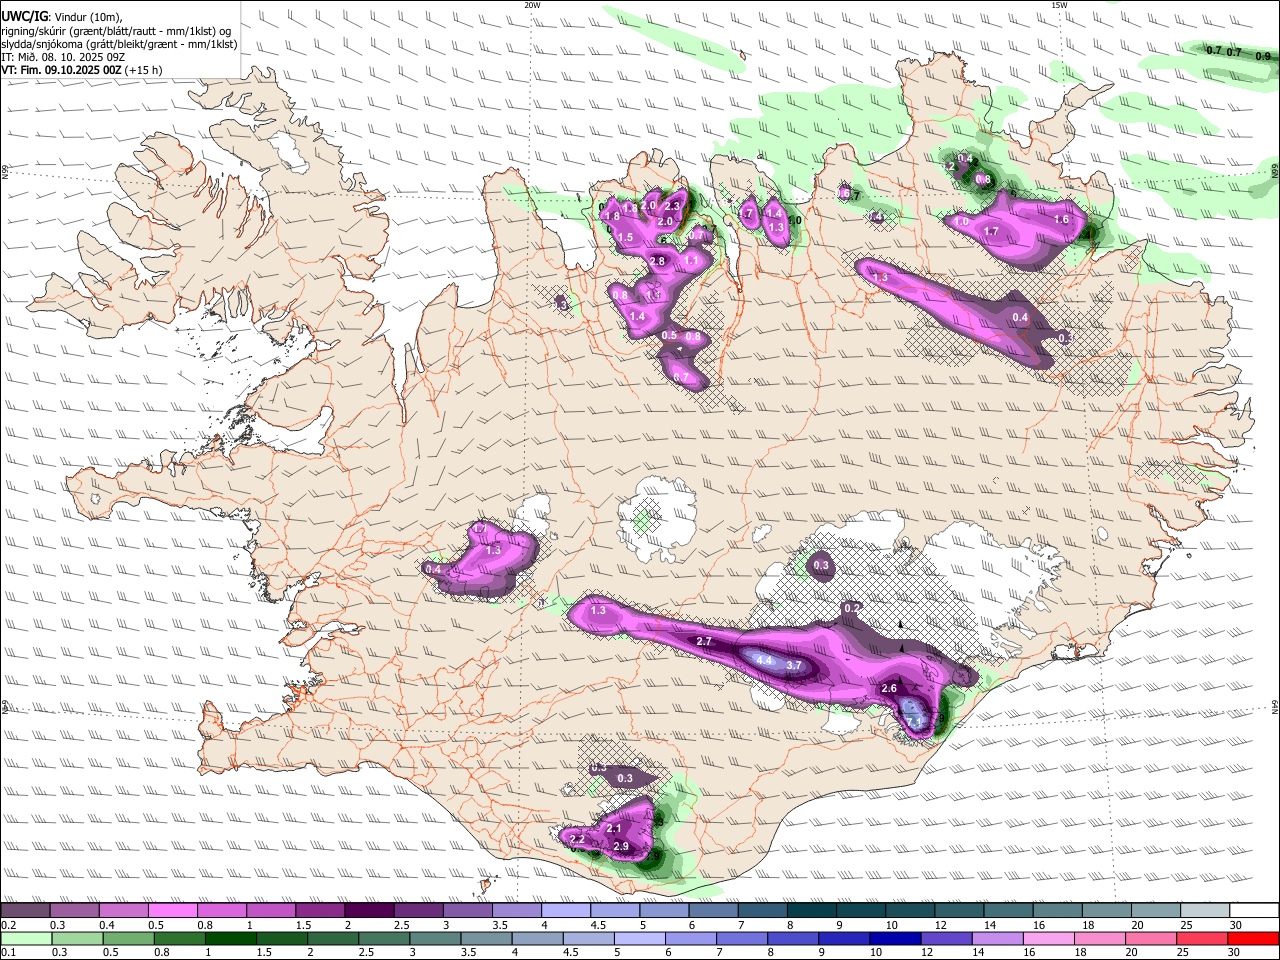Click the 2.3 precipitation value on map
The image size is (1280, 960).
tap(671, 206)
